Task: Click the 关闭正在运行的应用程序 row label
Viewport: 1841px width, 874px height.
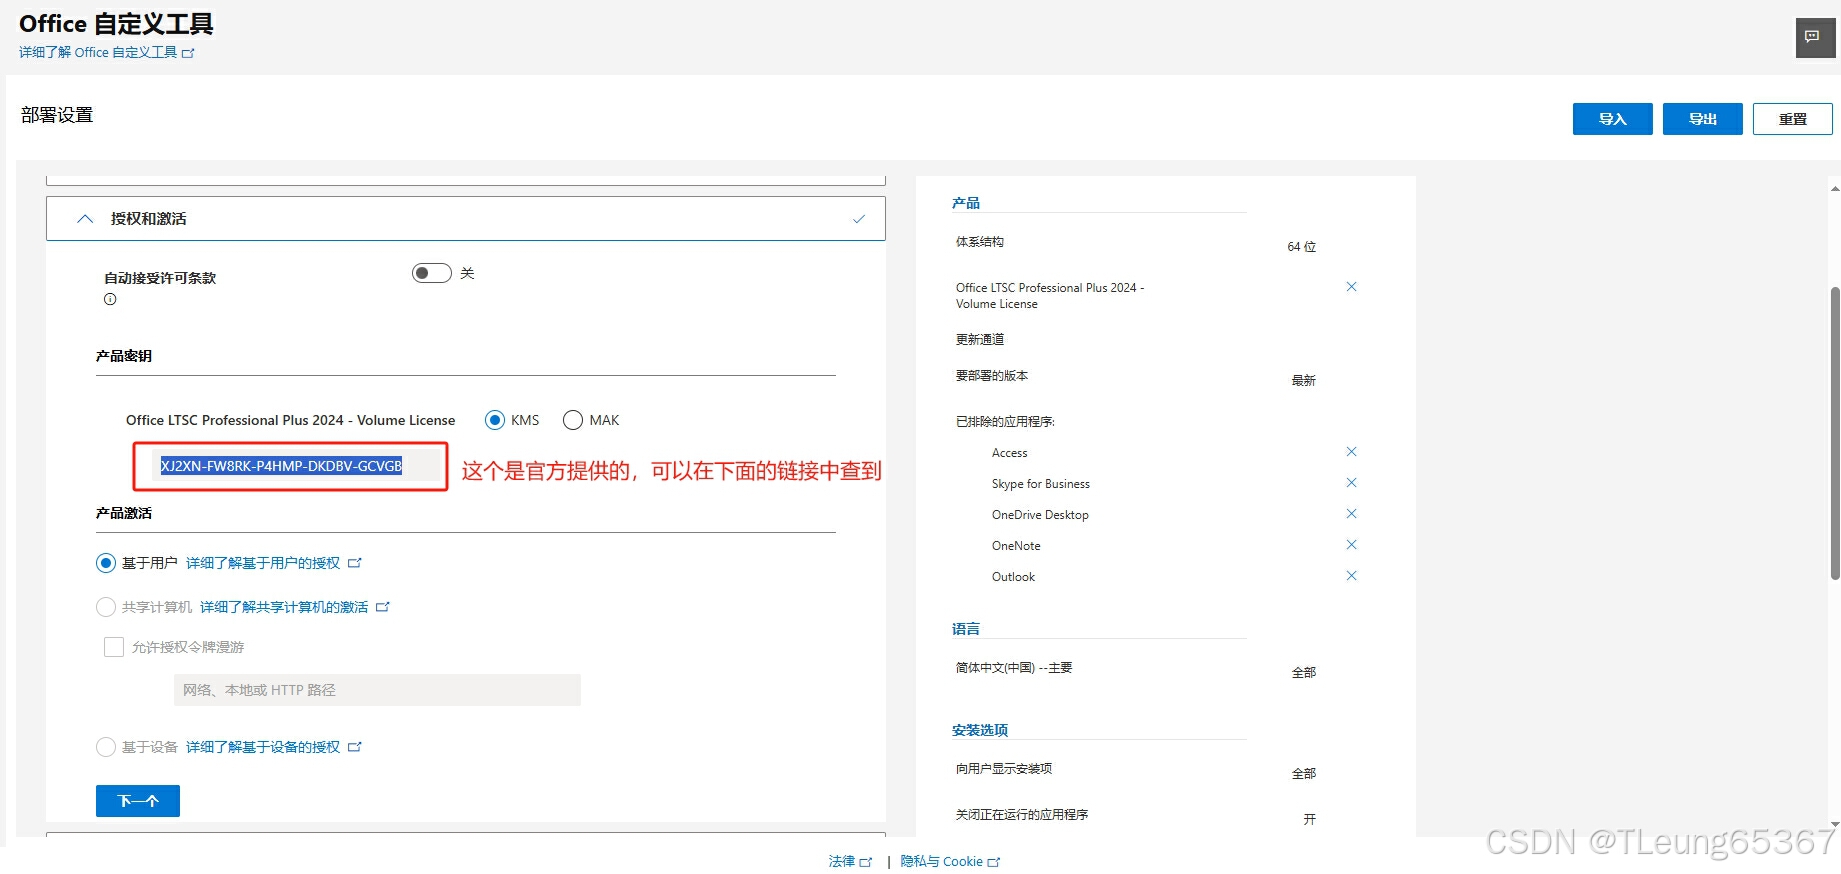Action: [1022, 815]
